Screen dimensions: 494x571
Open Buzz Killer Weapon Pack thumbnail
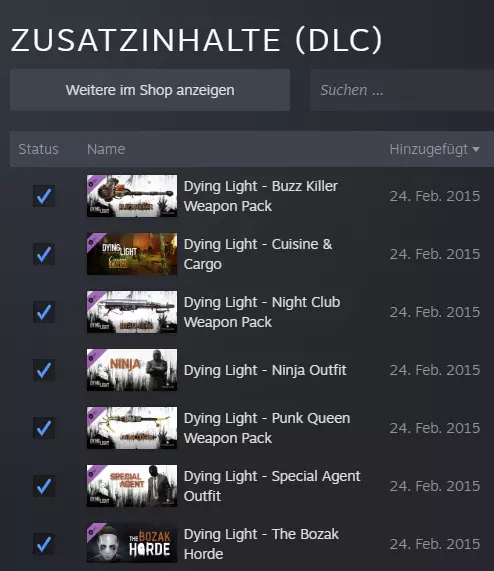click(132, 196)
